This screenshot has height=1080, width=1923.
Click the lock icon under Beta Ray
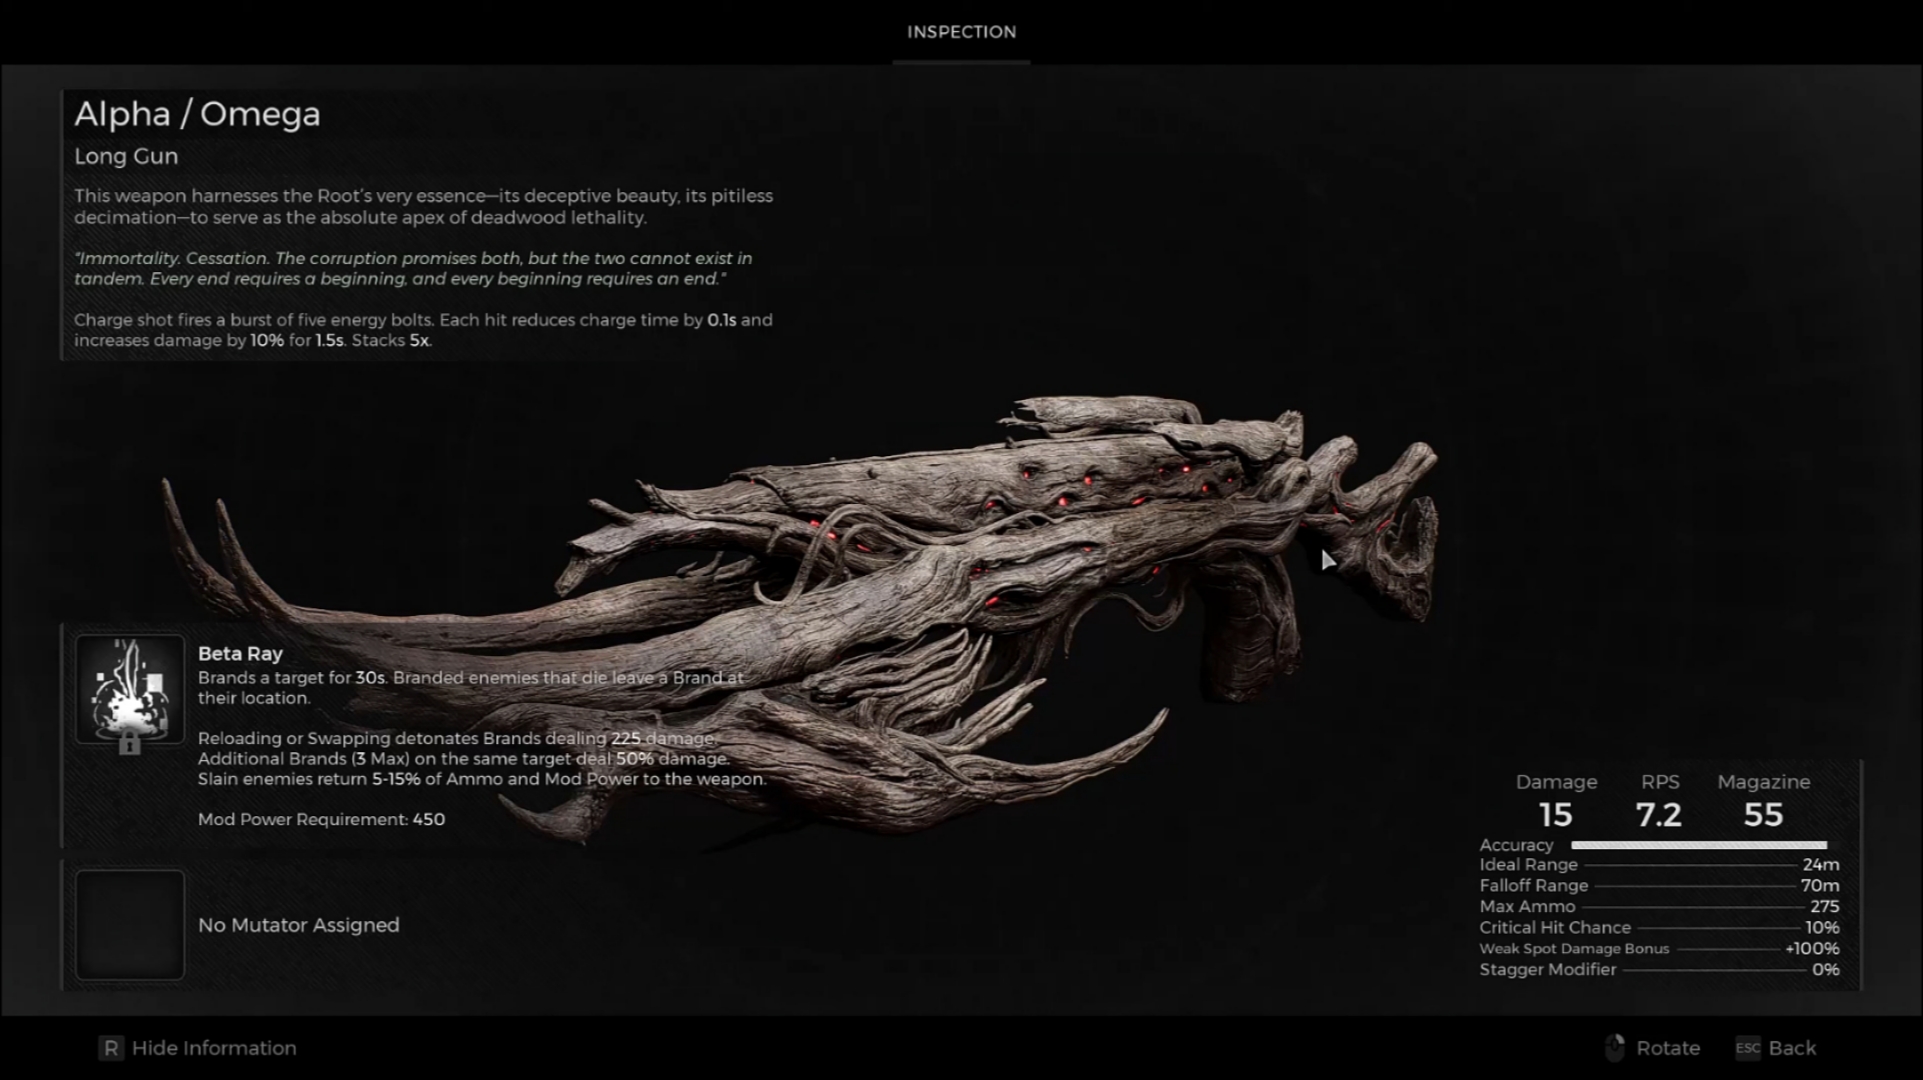click(129, 744)
